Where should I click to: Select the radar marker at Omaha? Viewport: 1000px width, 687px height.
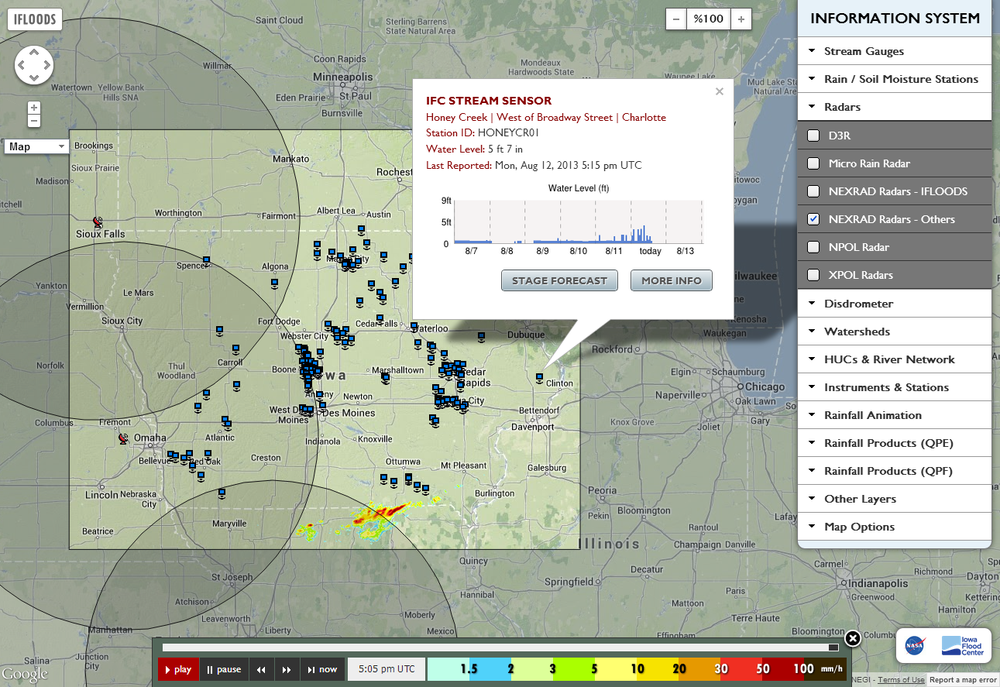pos(123,438)
